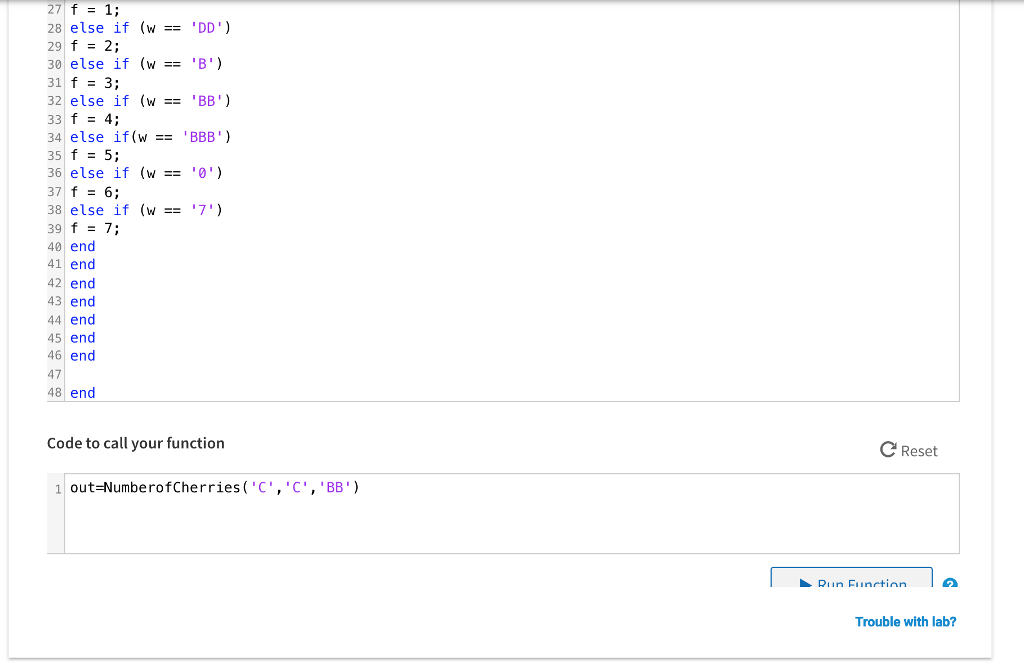Image resolution: width=1024 pixels, height=667 pixels.
Task: Place cursor on line 30 else-if 'B'
Action: pos(146,64)
